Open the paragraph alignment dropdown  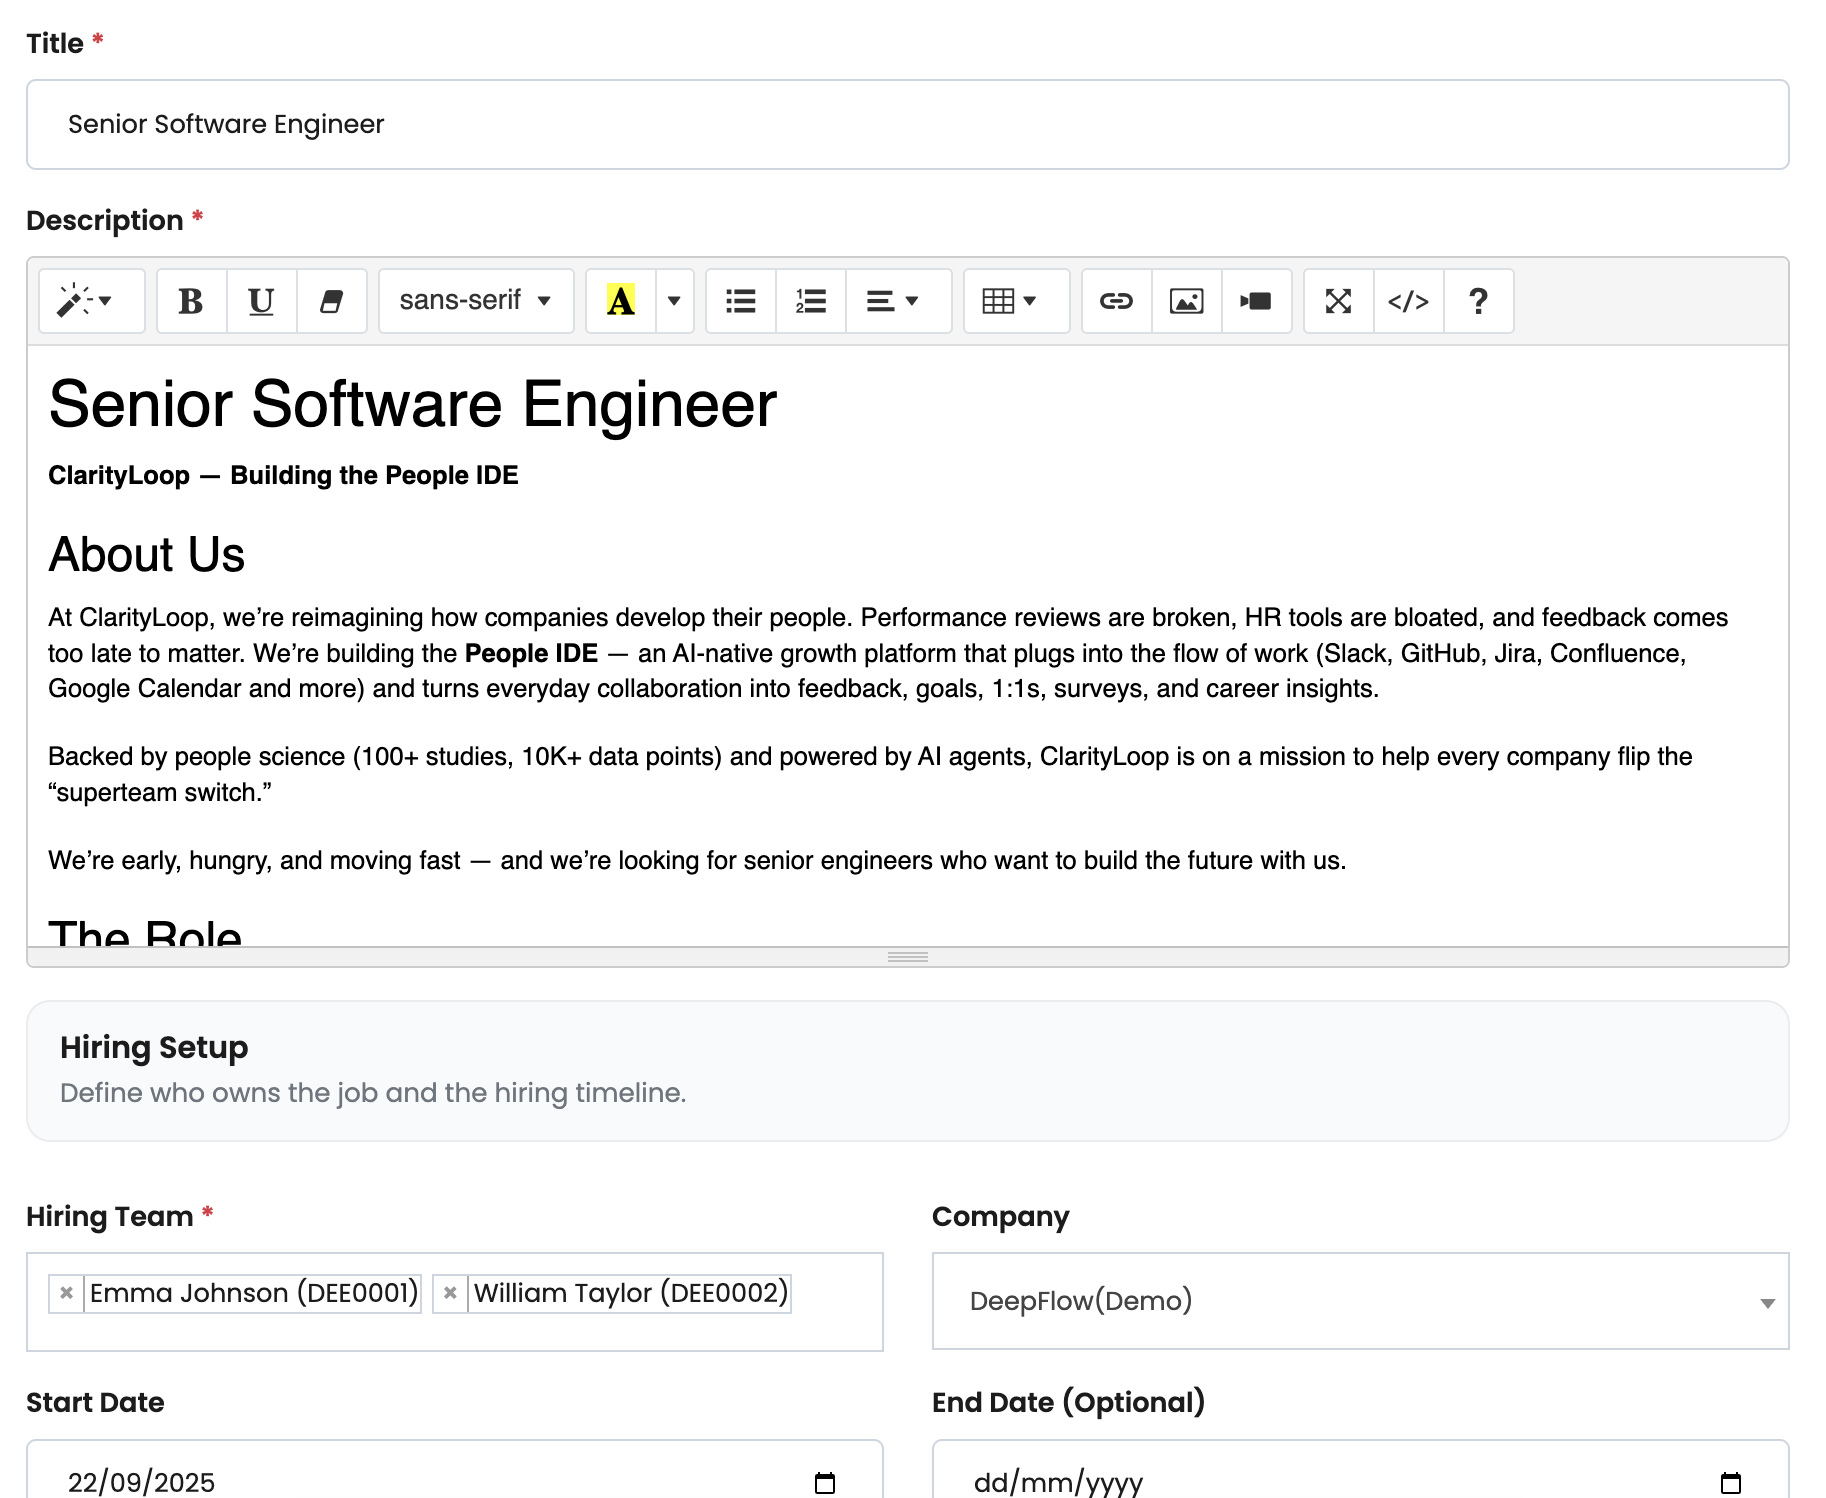click(898, 301)
